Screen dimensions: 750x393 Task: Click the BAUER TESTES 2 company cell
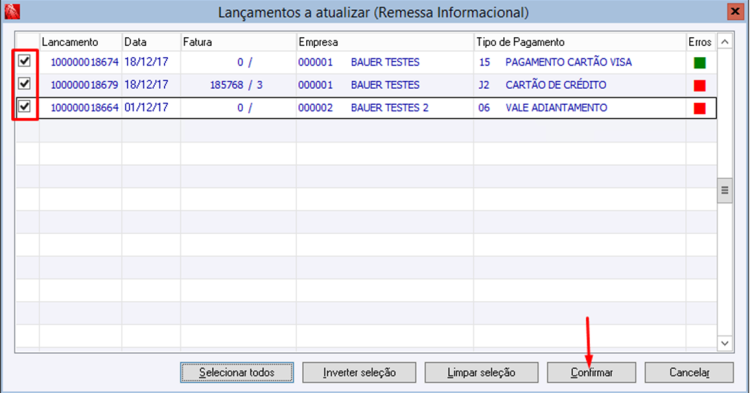[390, 108]
